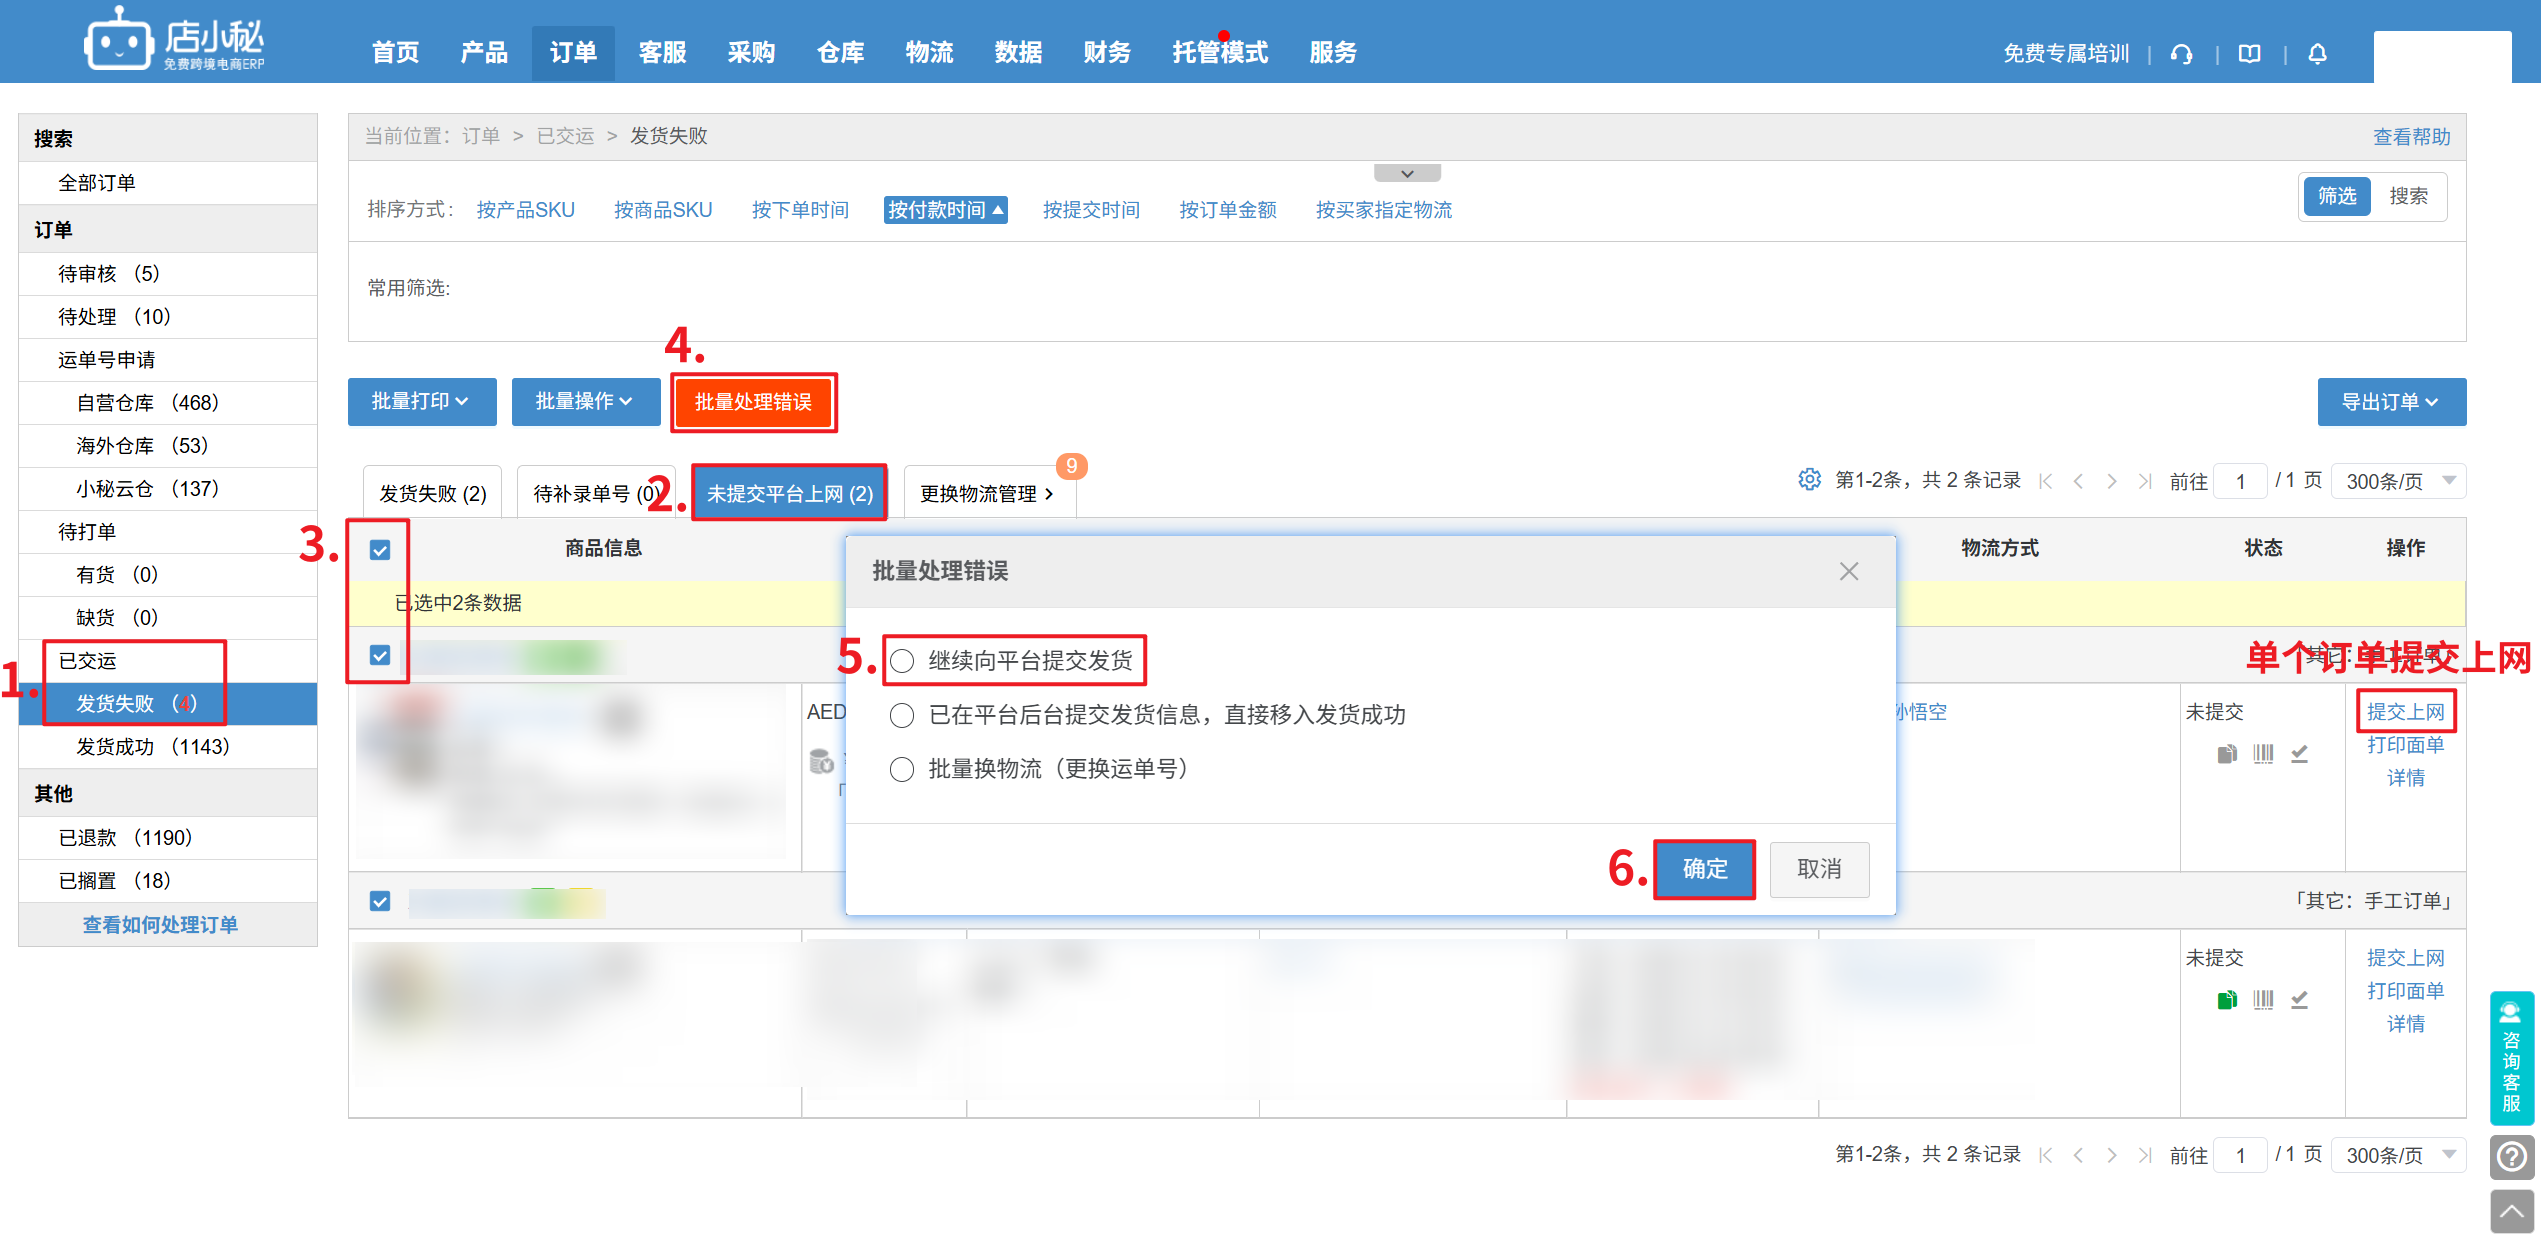Toggle the select-all checkbox in table header
This screenshot has width=2541, height=1247.
tap(380, 550)
